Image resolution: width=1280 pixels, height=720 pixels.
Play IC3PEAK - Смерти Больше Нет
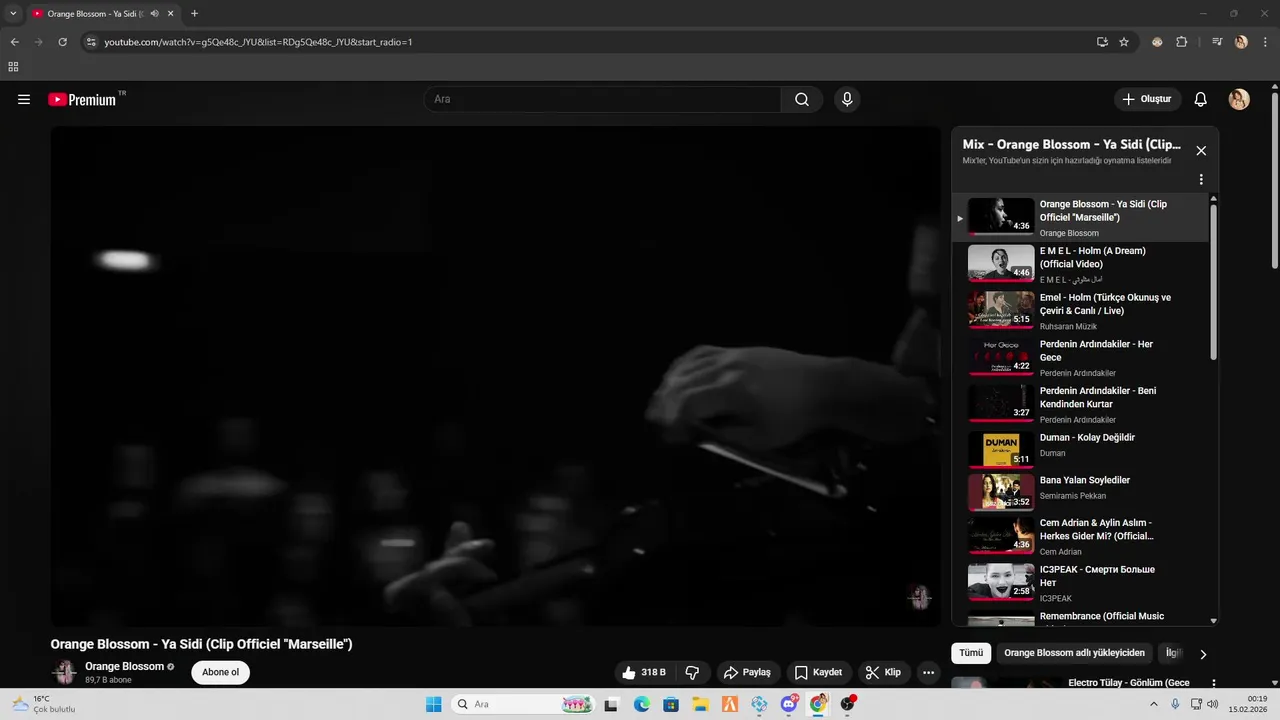coord(1080,583)
